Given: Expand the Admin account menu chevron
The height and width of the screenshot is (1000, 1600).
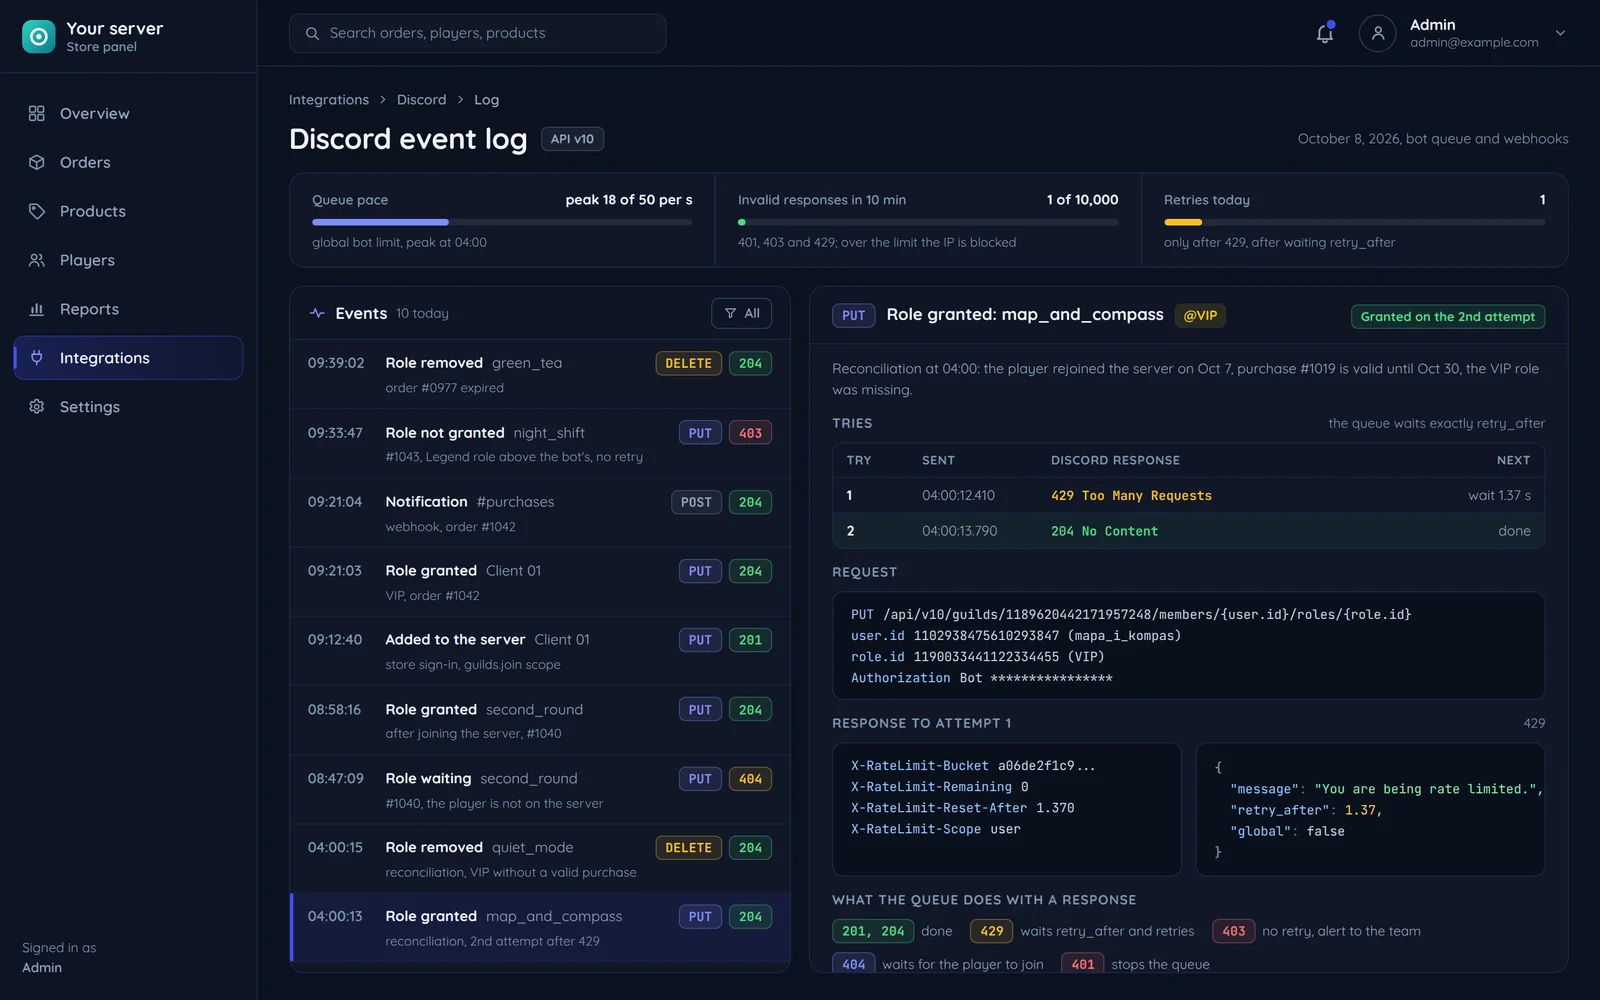Looking at the screenshot, I should tap(1560, 34).
